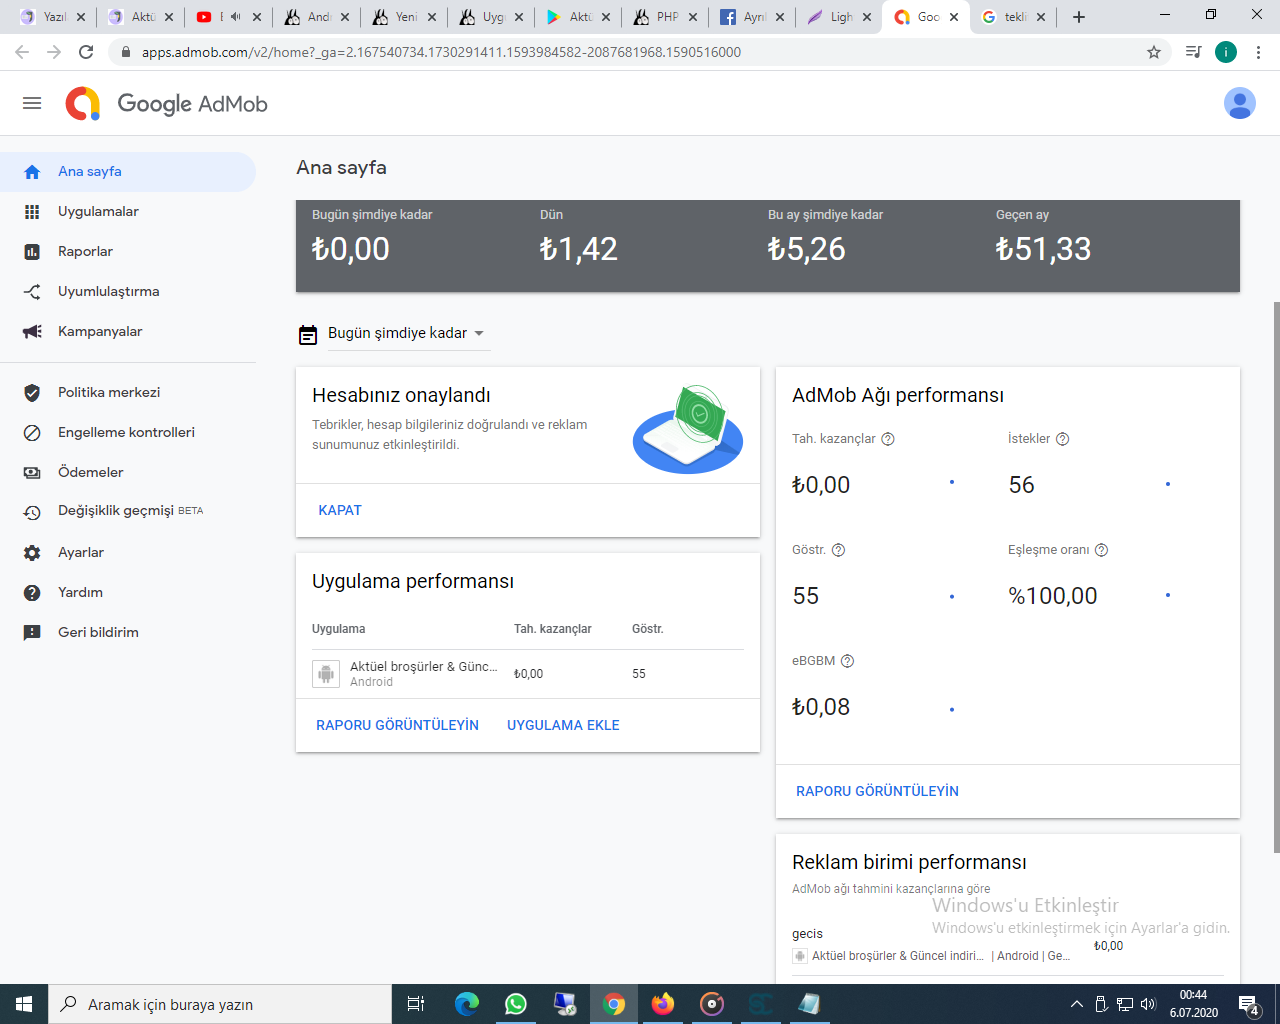
Task: Click the İstekler value 56
Action: pos(1021,485)
